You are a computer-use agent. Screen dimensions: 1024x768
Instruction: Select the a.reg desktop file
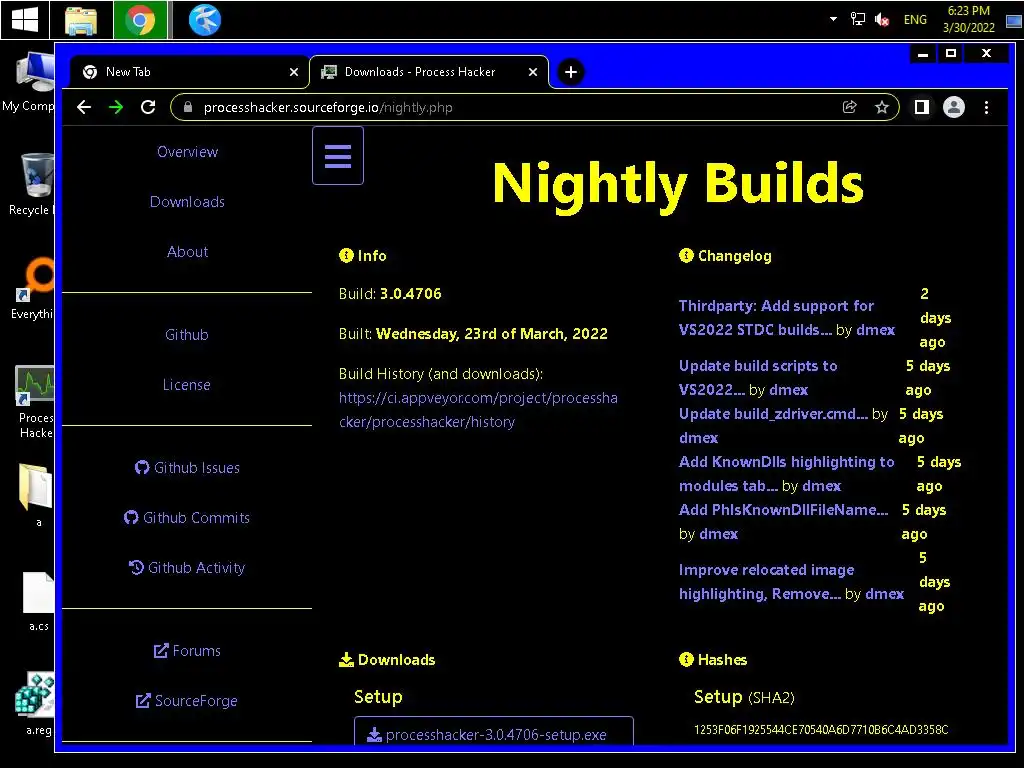tap(35, 704)
